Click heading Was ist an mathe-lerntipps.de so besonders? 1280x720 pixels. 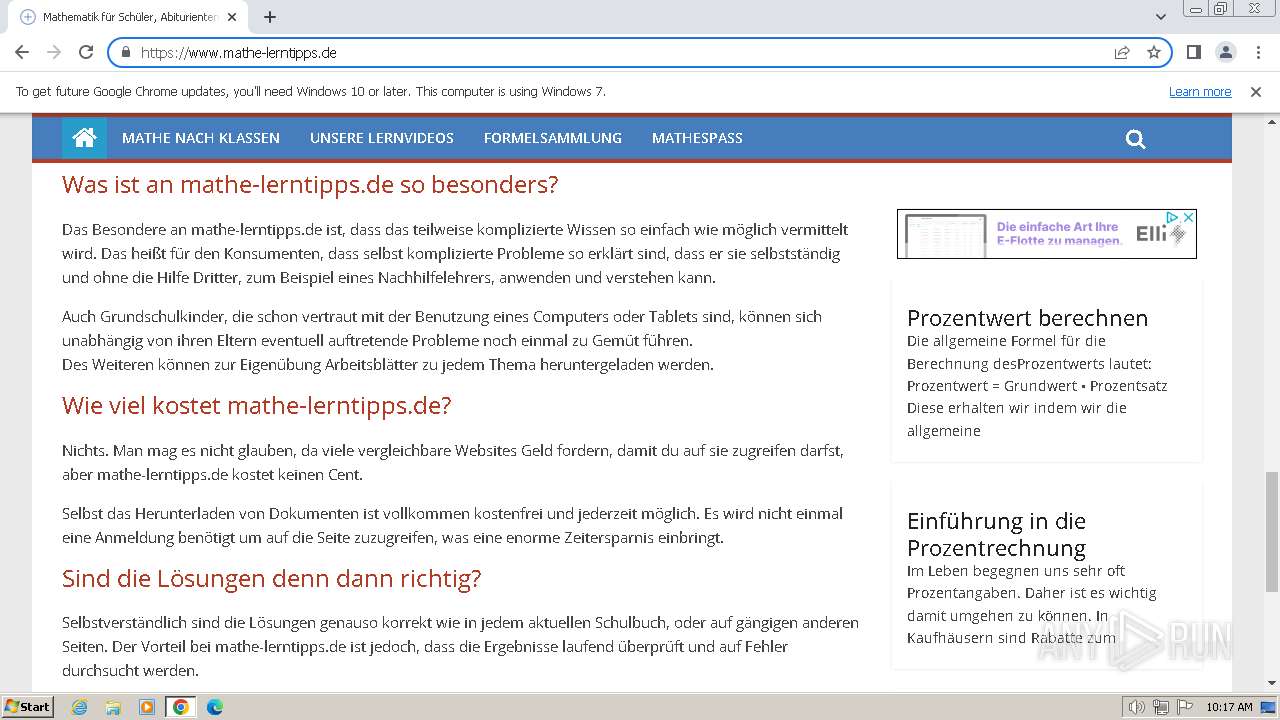point(310,184)
